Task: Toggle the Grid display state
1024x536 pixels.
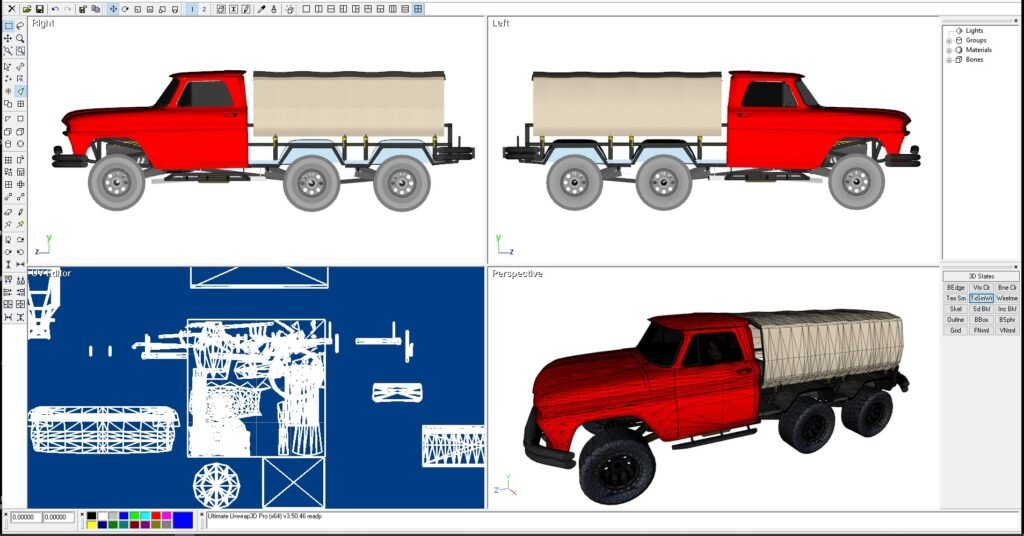Action: pyautogui.click(x=955, y=330)
